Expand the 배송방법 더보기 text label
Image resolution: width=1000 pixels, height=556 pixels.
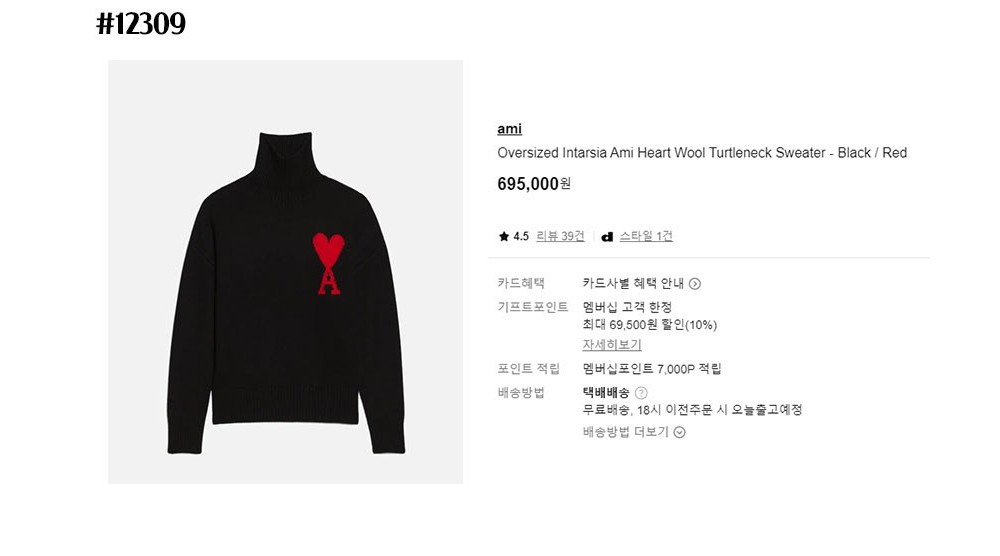pos(626,432)
